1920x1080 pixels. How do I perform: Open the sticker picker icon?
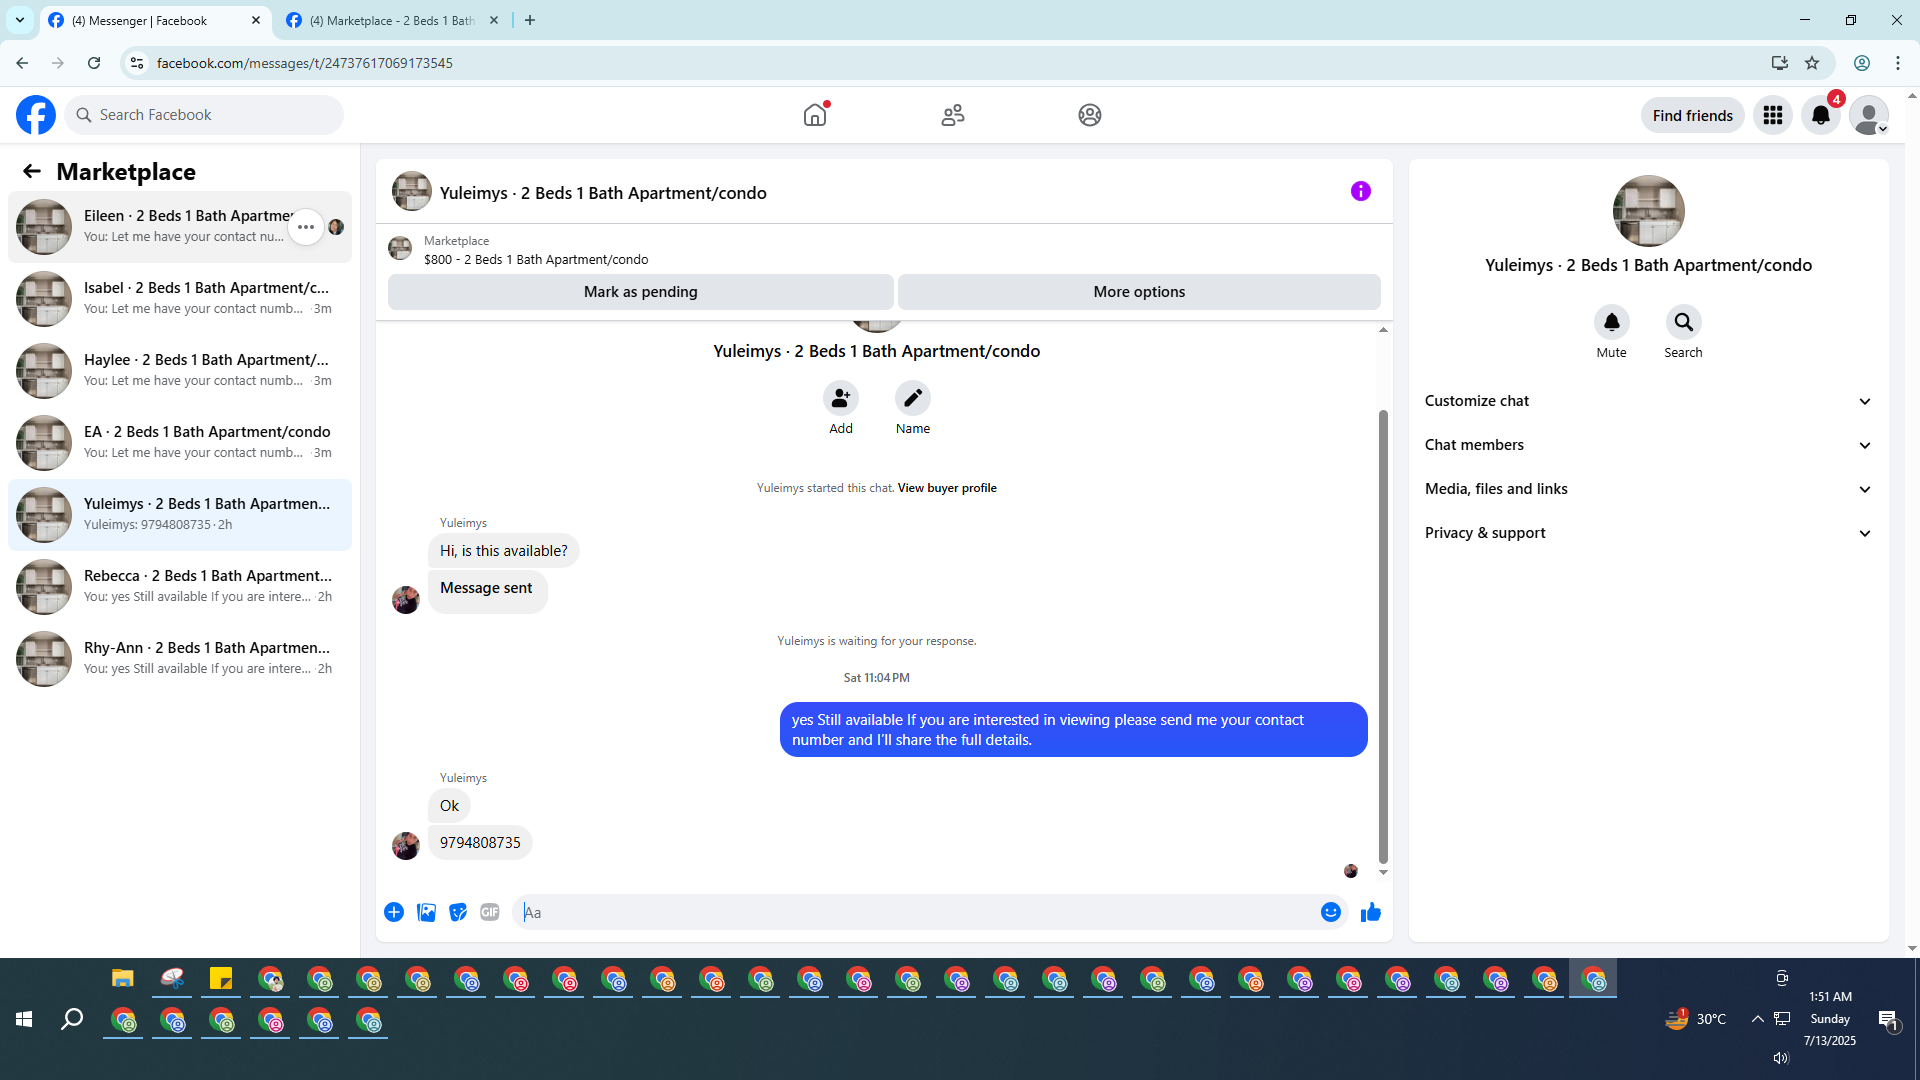coord(458,912)
